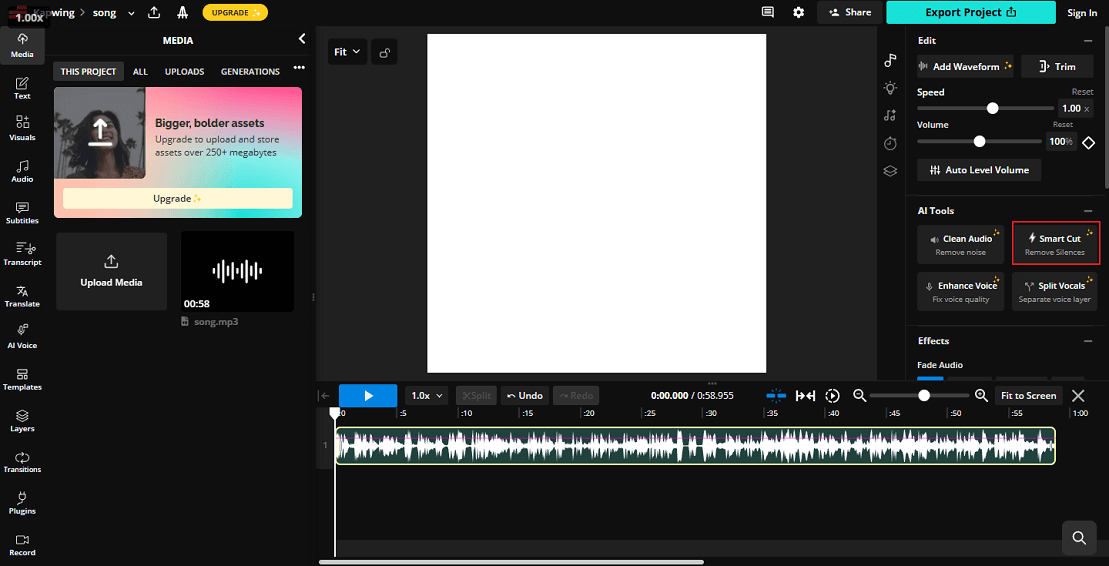Select the lightbulb icon in right strip
The height and width of the screenshot is (566, 1109).
pos(890,88)
